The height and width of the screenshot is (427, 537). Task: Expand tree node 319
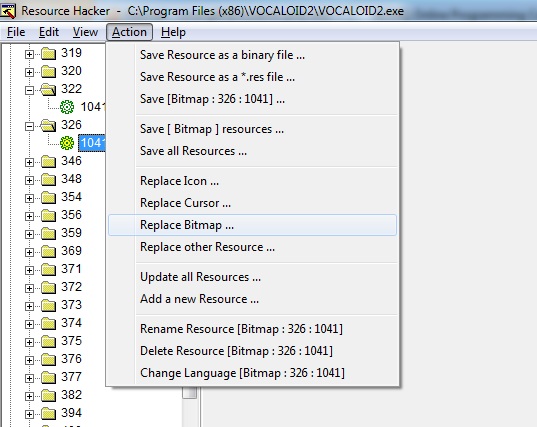pyautogui.click(x=29, y=54)
